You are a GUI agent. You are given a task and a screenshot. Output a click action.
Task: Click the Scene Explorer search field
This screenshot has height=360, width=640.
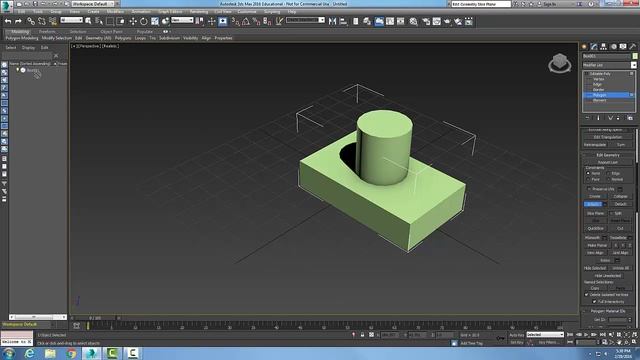pyautogui.click(x=27, y=56)
